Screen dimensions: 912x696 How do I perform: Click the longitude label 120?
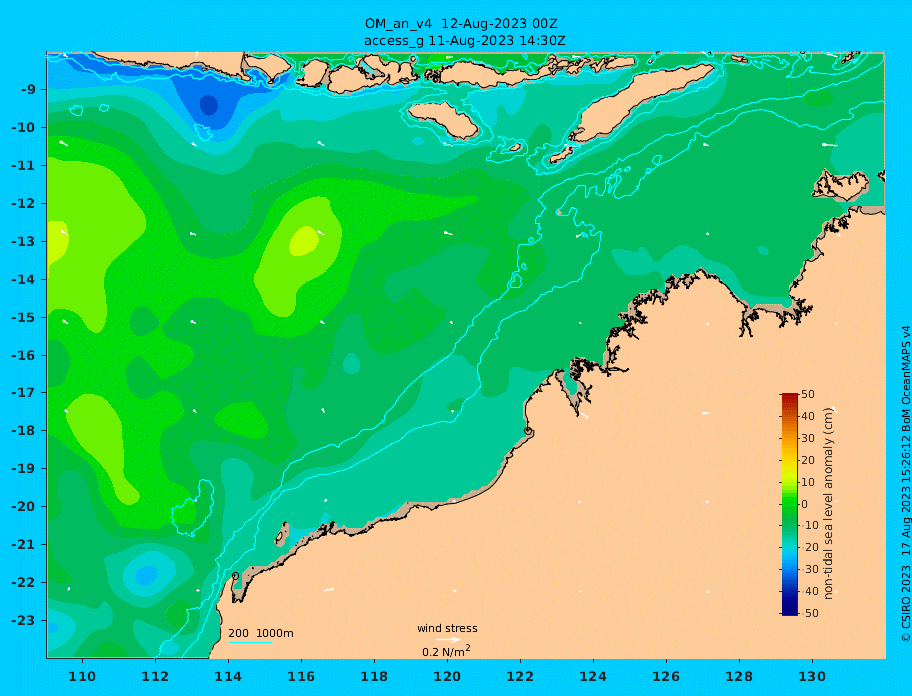447,676
